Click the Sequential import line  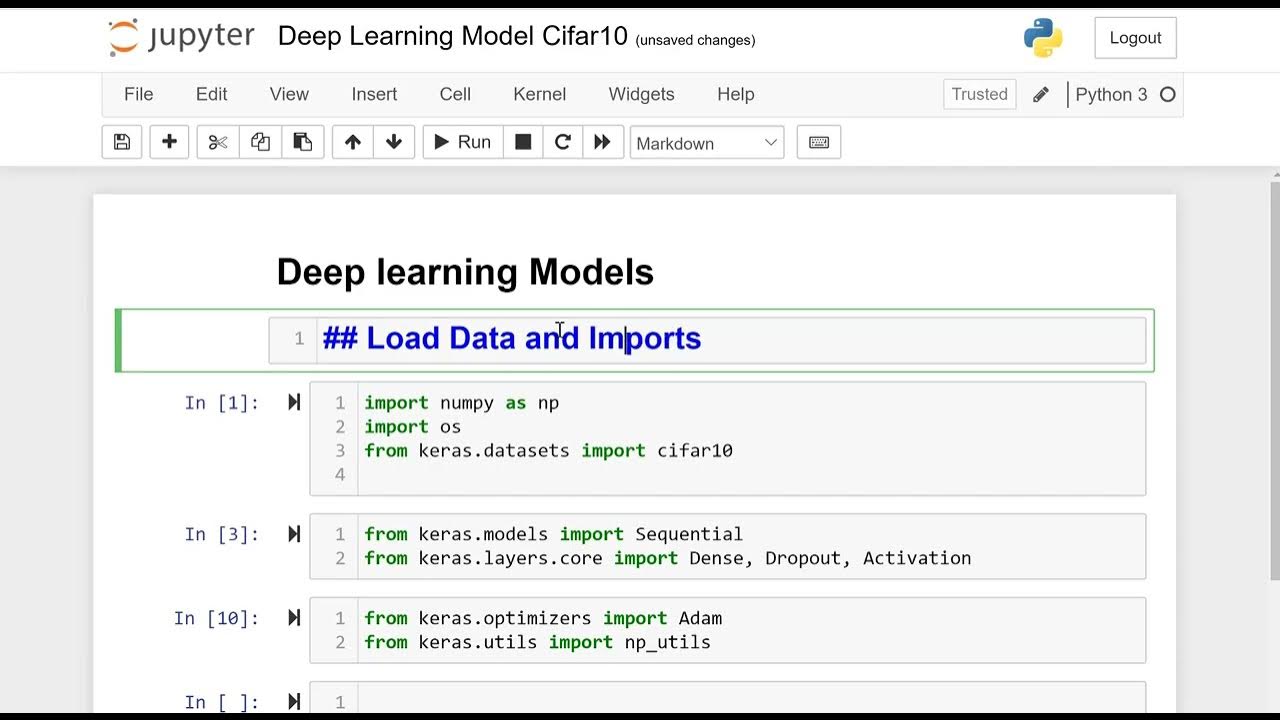click(553, 534)
